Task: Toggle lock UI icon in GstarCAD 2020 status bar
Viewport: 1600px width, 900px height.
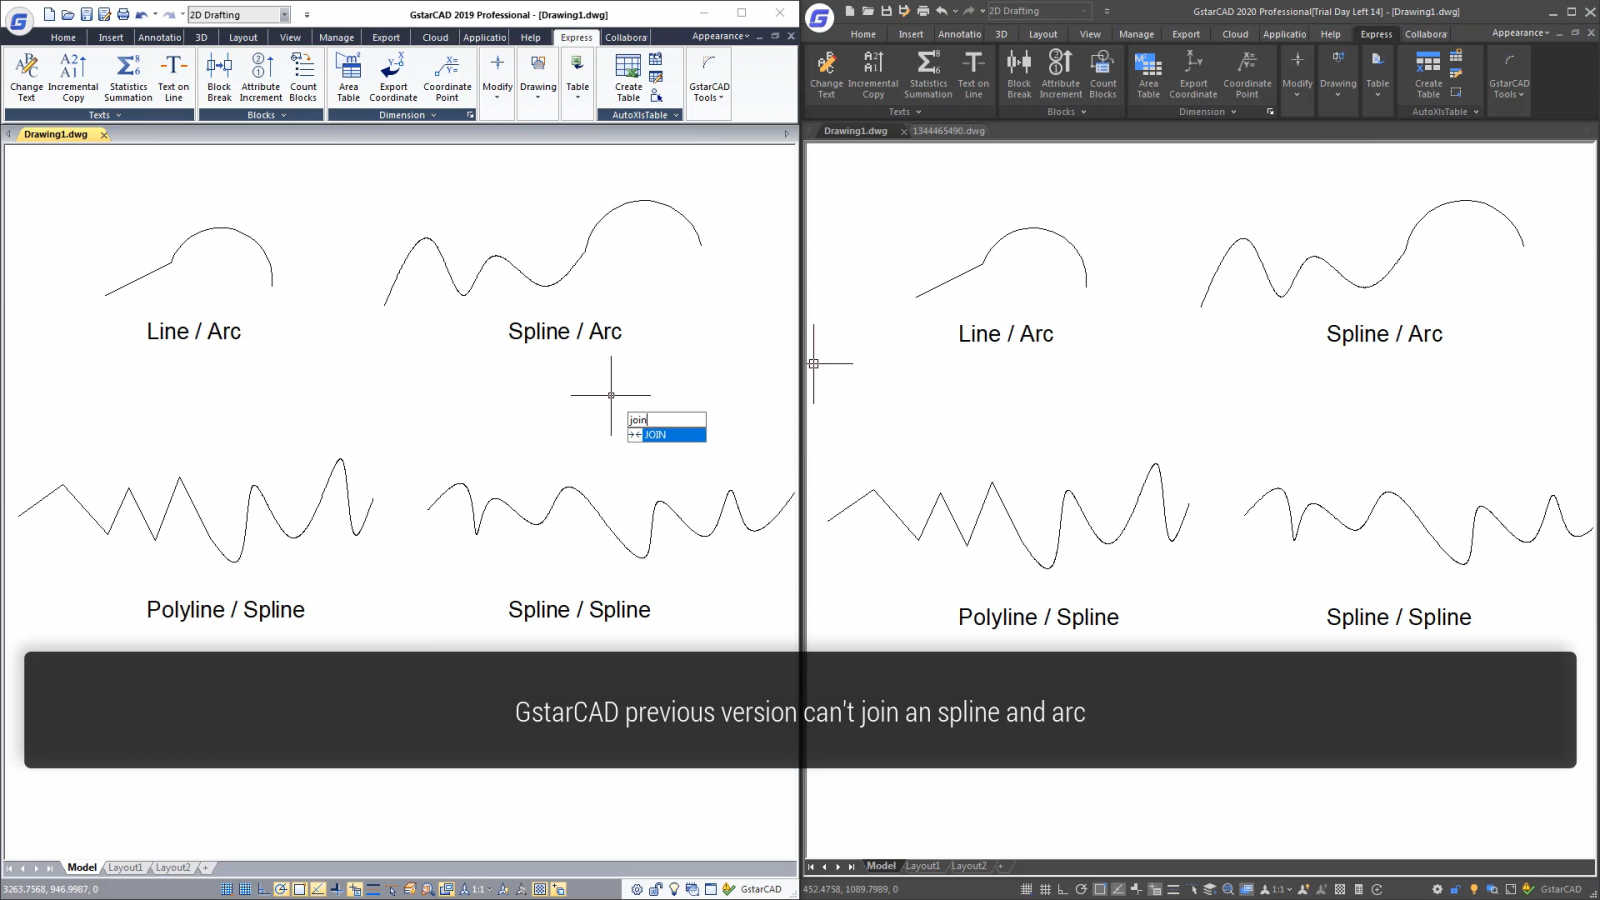Action: pyautogui.click(x=1455, y=889)
